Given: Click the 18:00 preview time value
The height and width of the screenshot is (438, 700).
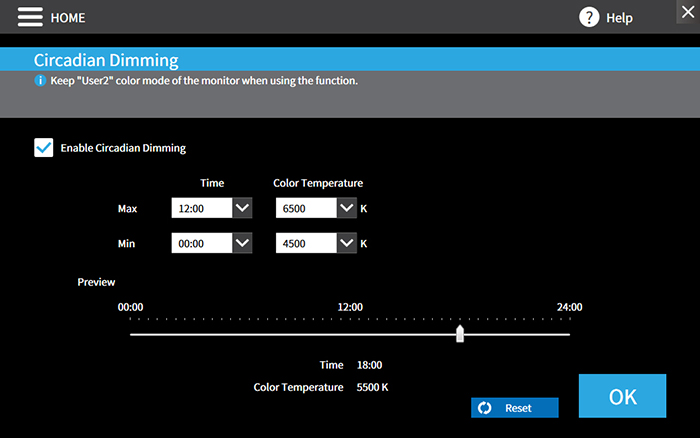Looking at the screenshot, I should pyautogui.click(x=369, y=365).
